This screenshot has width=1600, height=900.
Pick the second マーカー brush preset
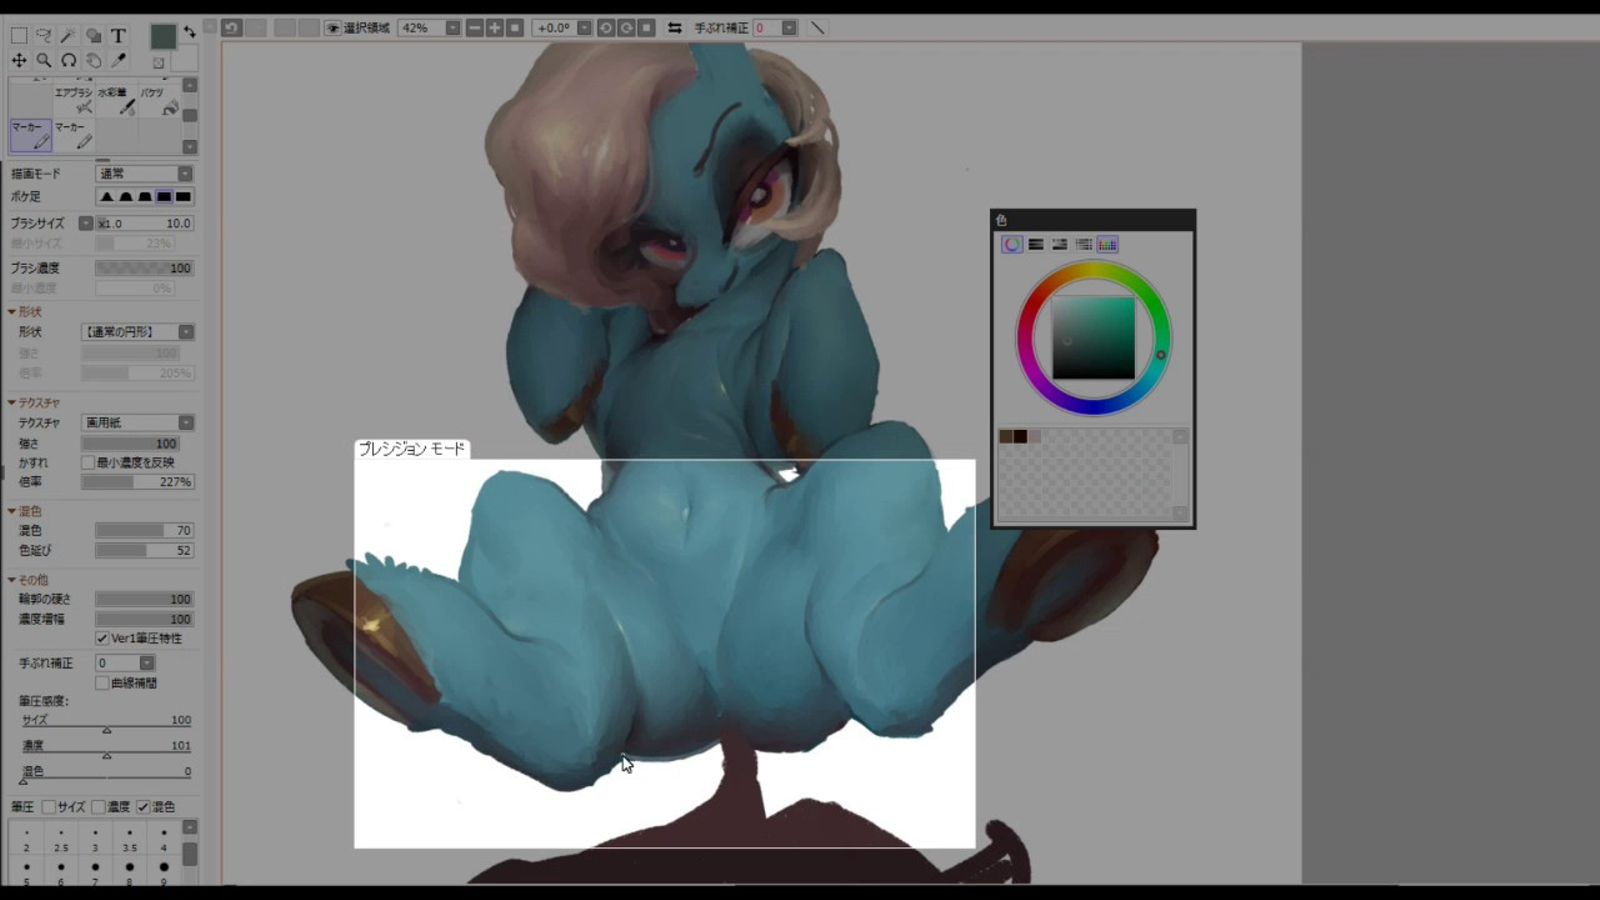(74, 135)
